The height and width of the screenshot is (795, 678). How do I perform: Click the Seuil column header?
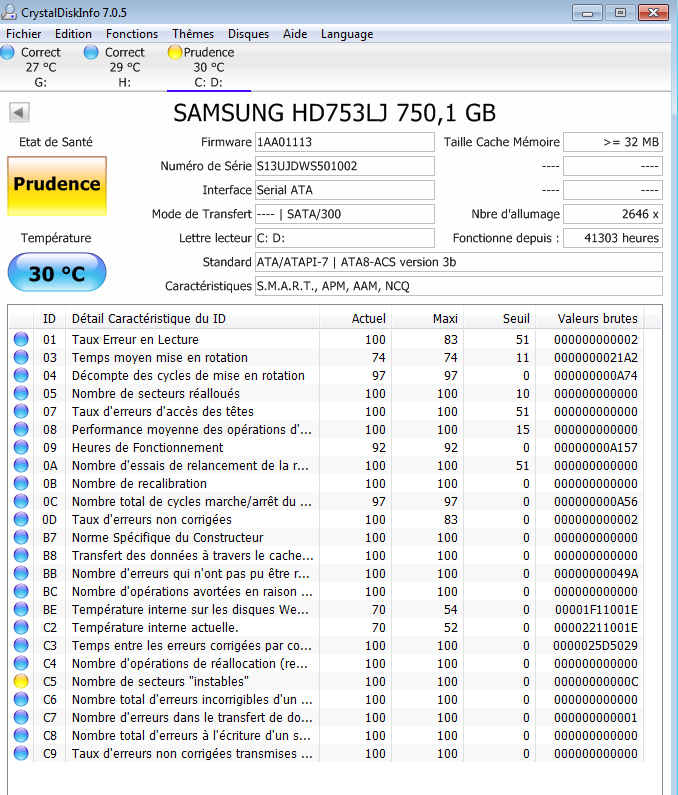499,318
